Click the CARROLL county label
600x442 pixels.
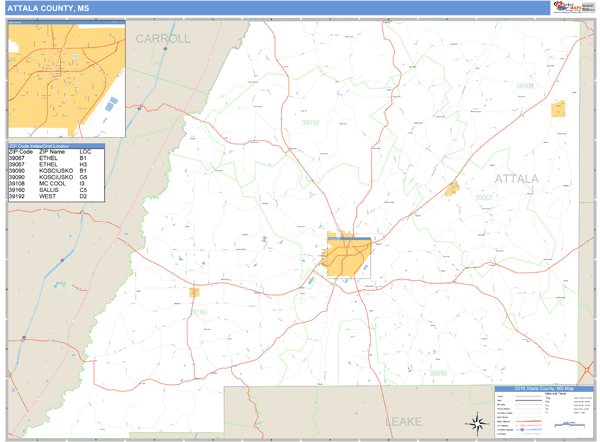click(163, 39)
